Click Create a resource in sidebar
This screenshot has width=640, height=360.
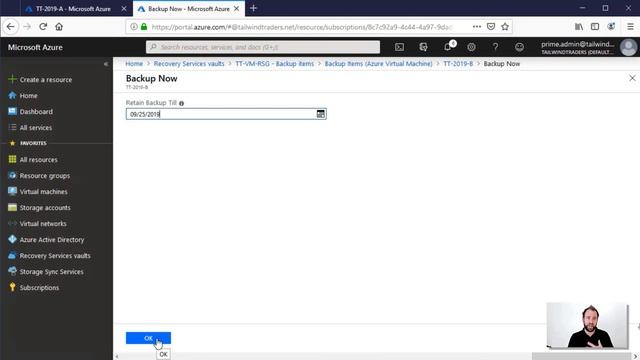40,80
